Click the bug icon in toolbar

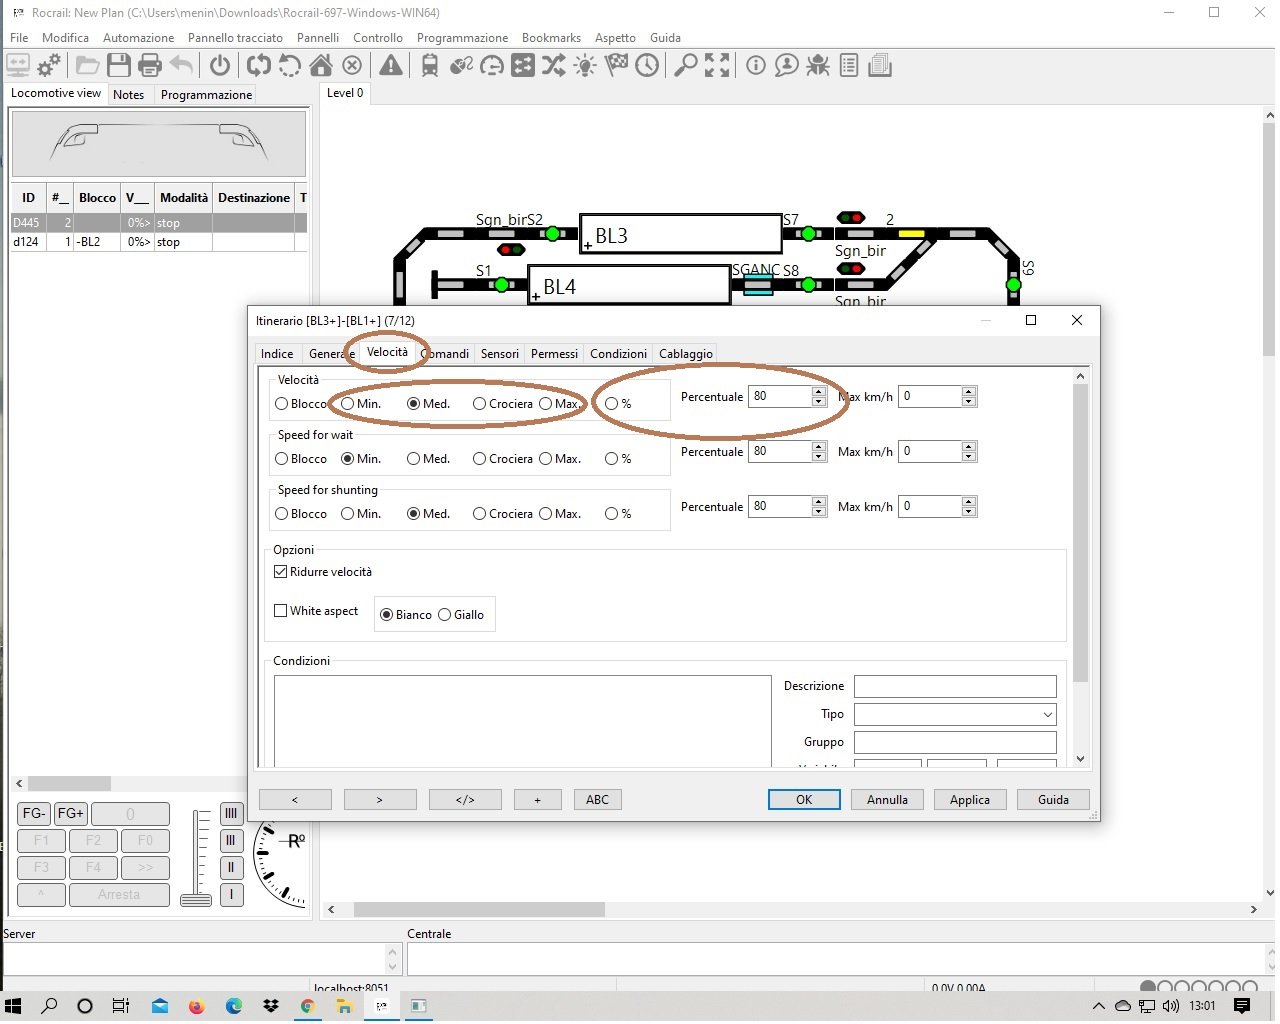pyautogui.click(x=818, y=66)
